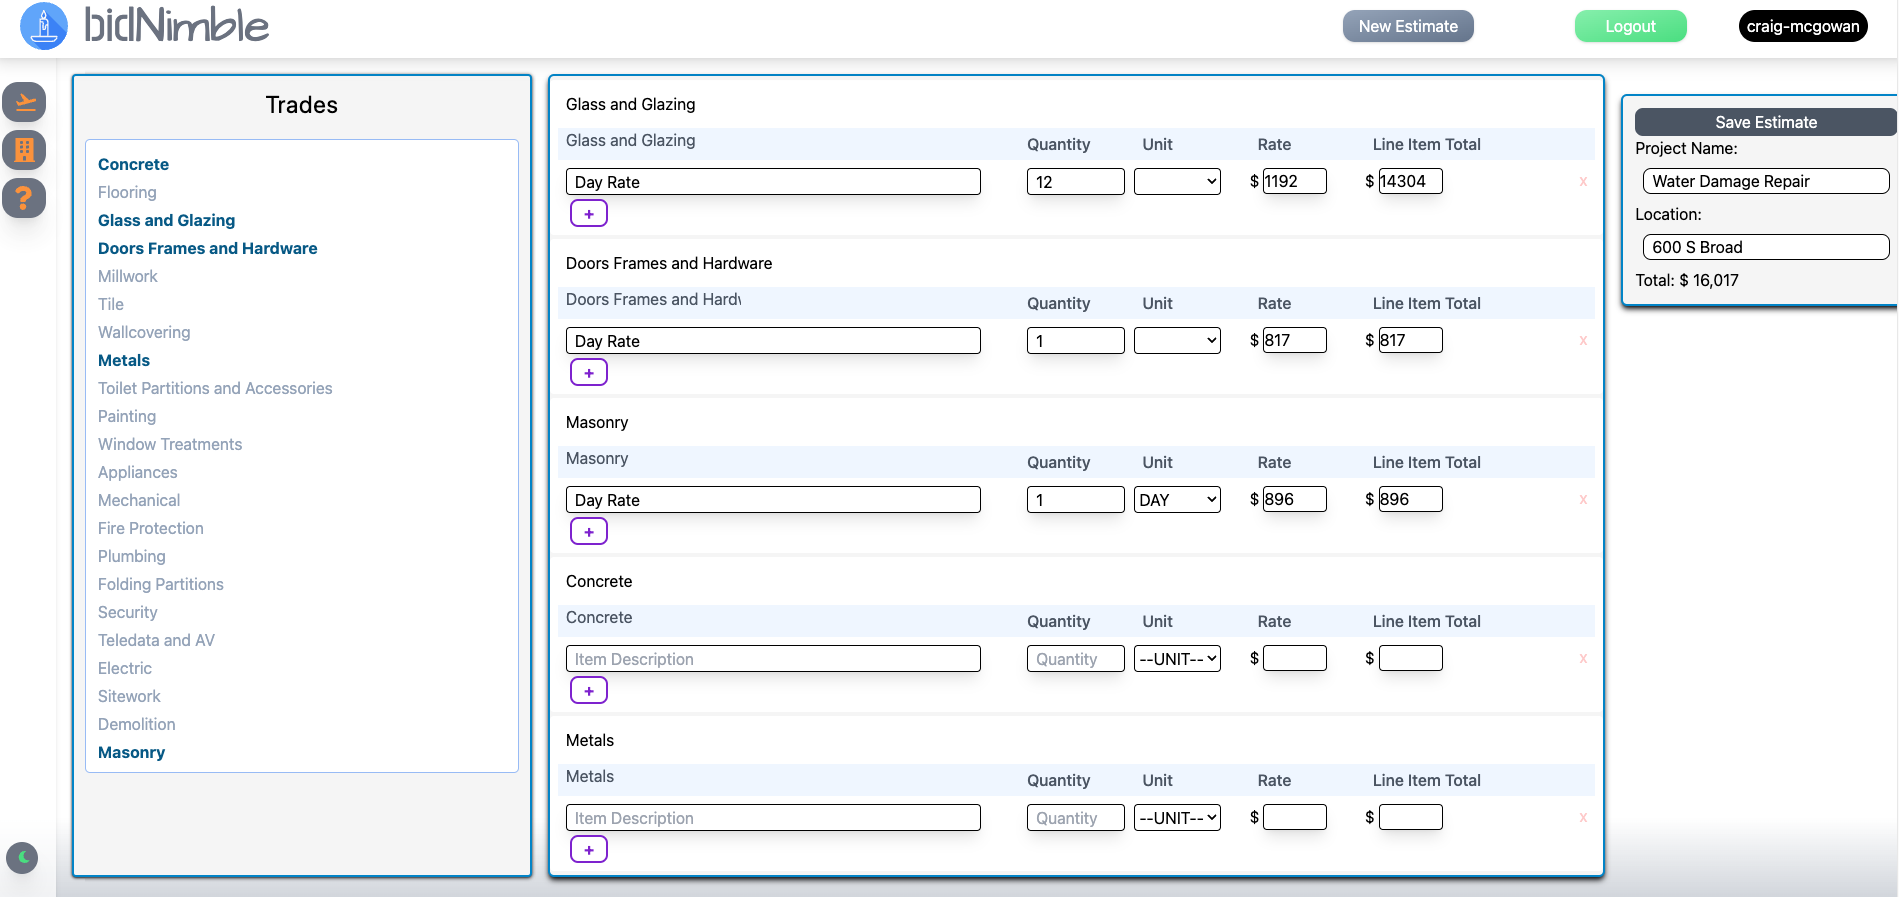Screen dimensions: 1899x897
Task: Open Unit dropdown in Doors Frames row
Action: pos(1177,341)
